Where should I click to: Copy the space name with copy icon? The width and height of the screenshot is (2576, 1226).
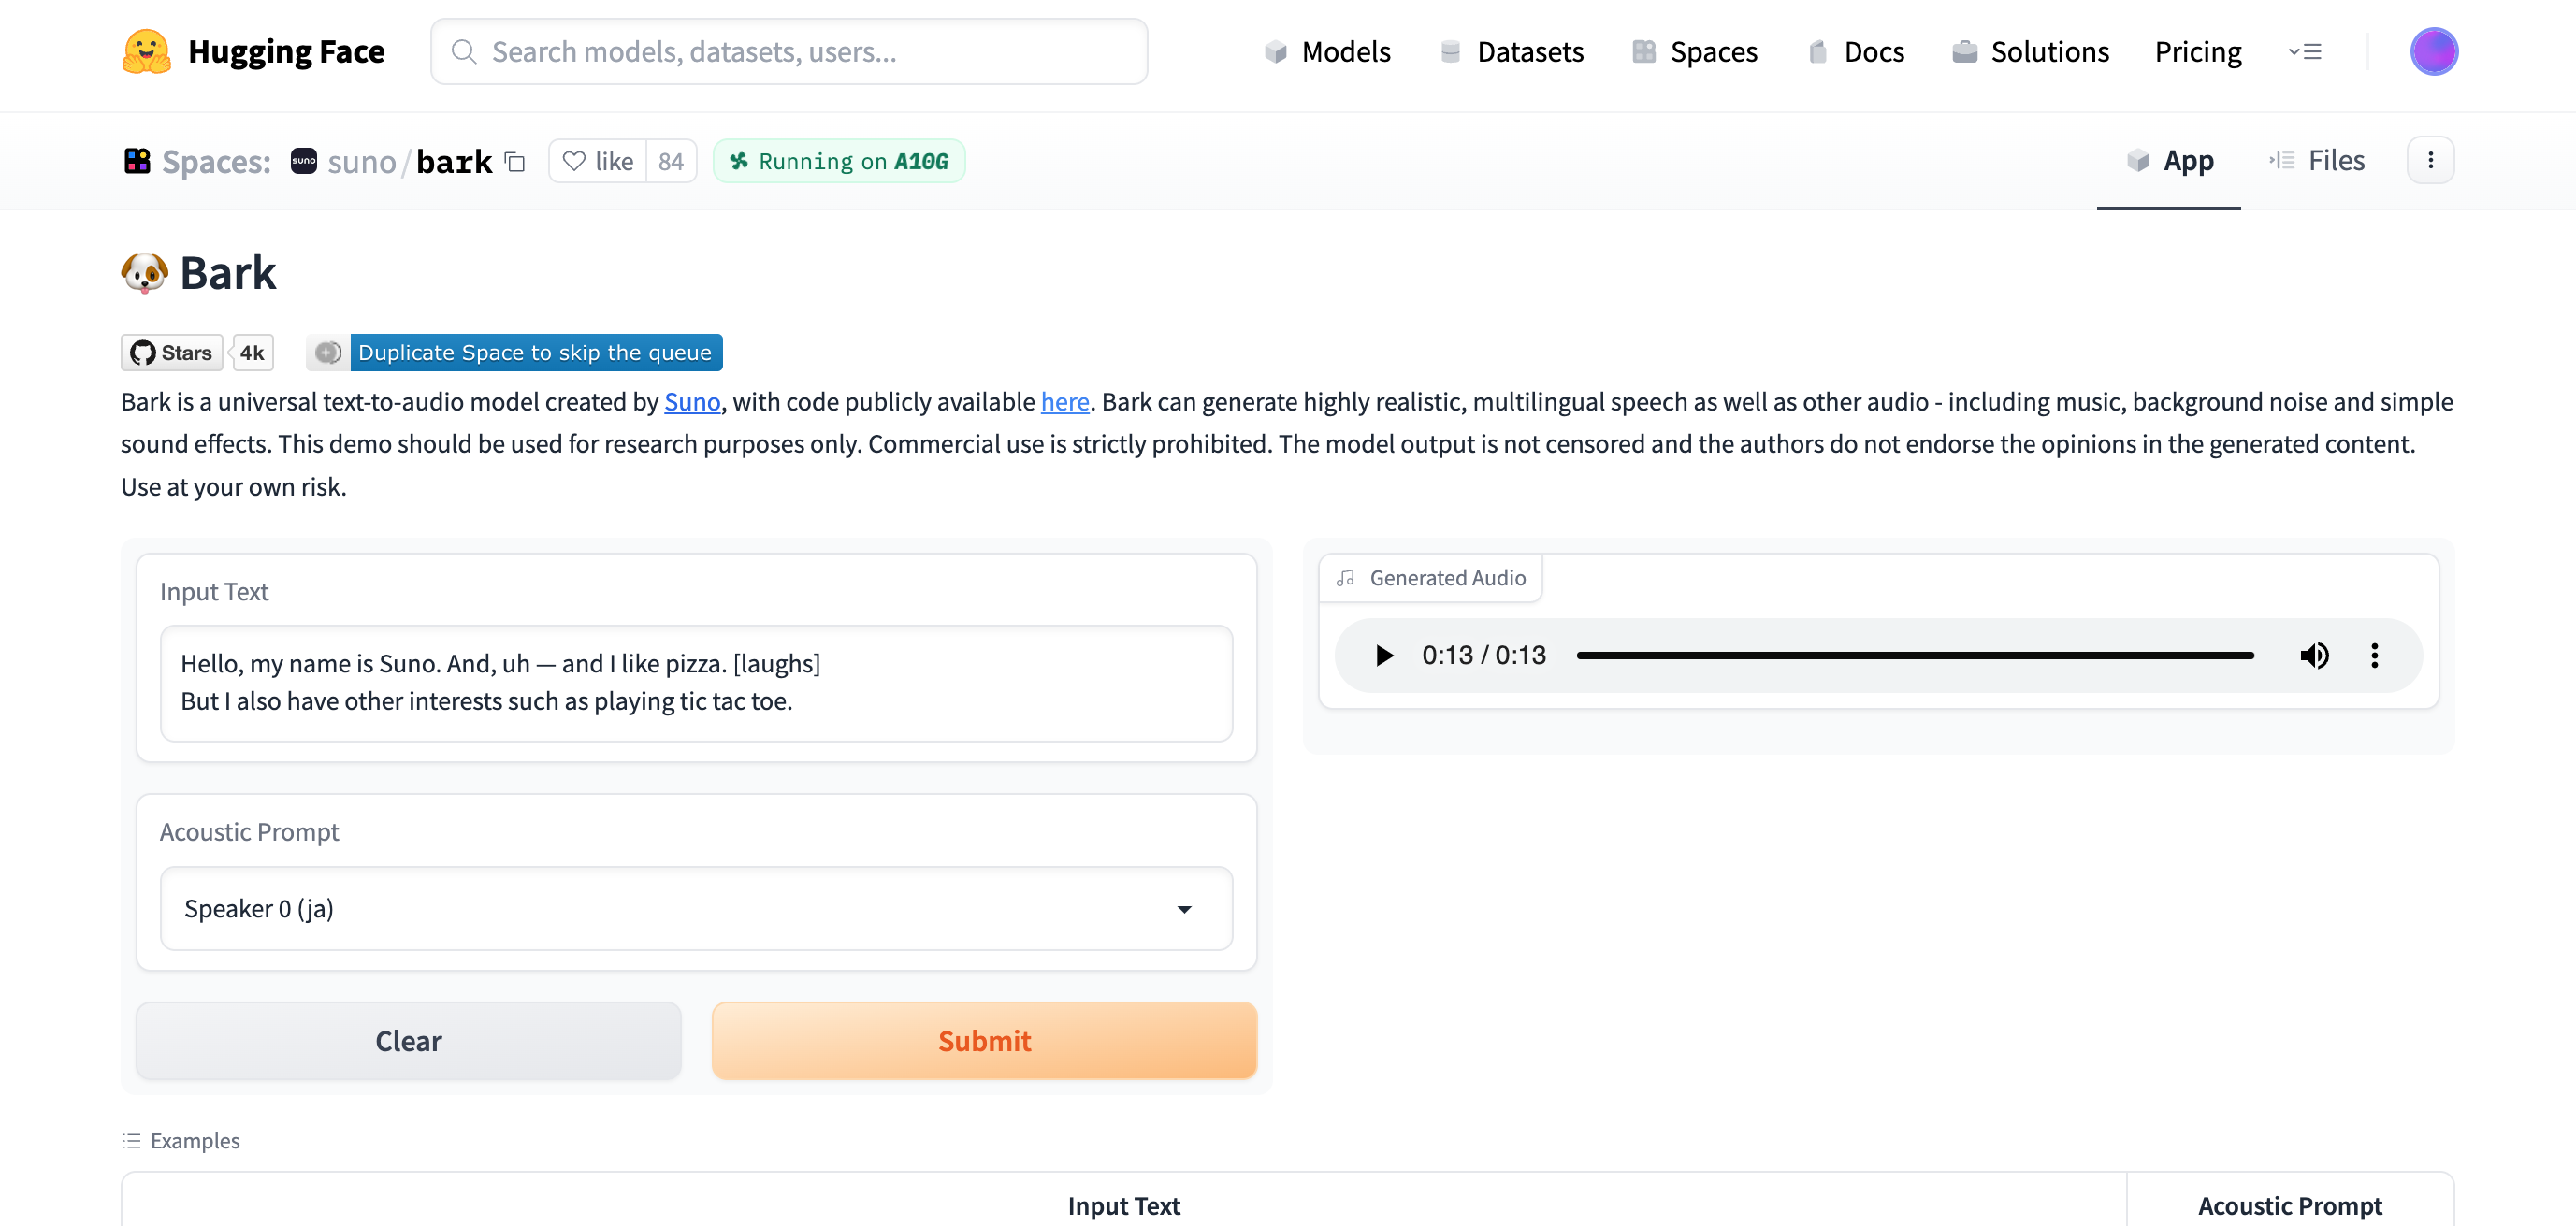(x=515, y=162)
